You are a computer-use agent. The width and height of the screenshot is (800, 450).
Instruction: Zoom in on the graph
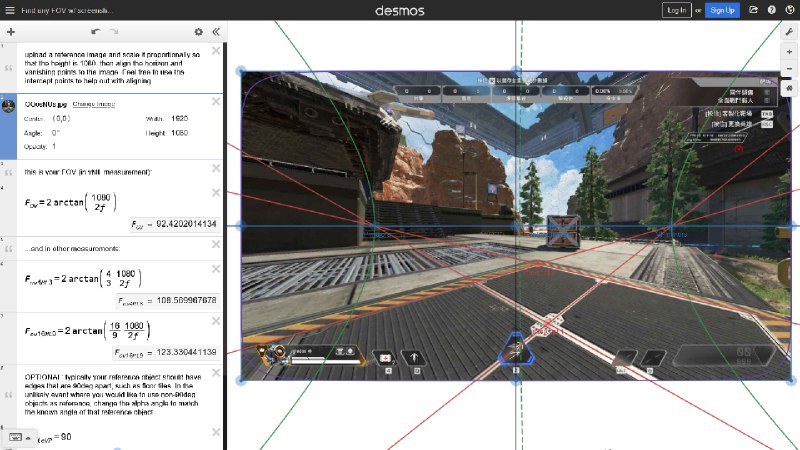click(789, 52)
